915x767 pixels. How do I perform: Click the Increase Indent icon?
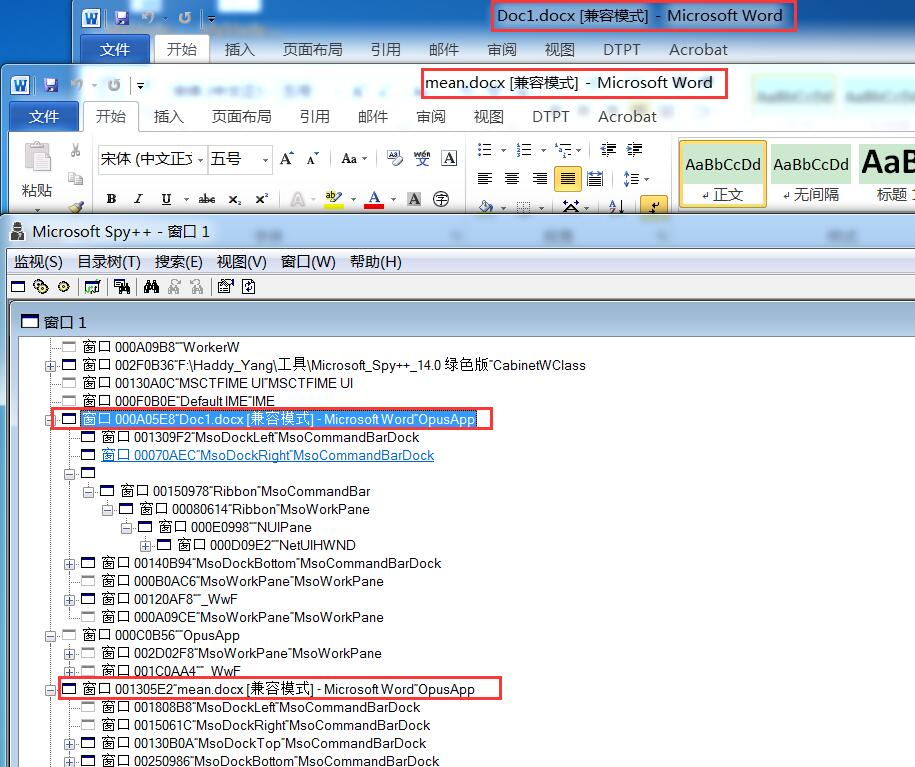point(634,150)
